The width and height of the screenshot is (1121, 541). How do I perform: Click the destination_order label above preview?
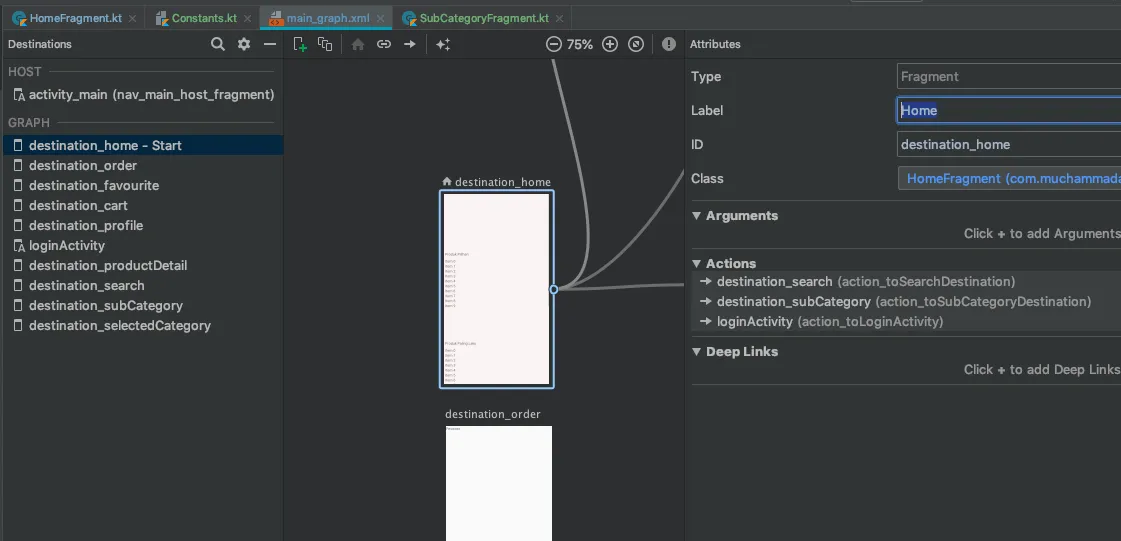coord(493,415)
